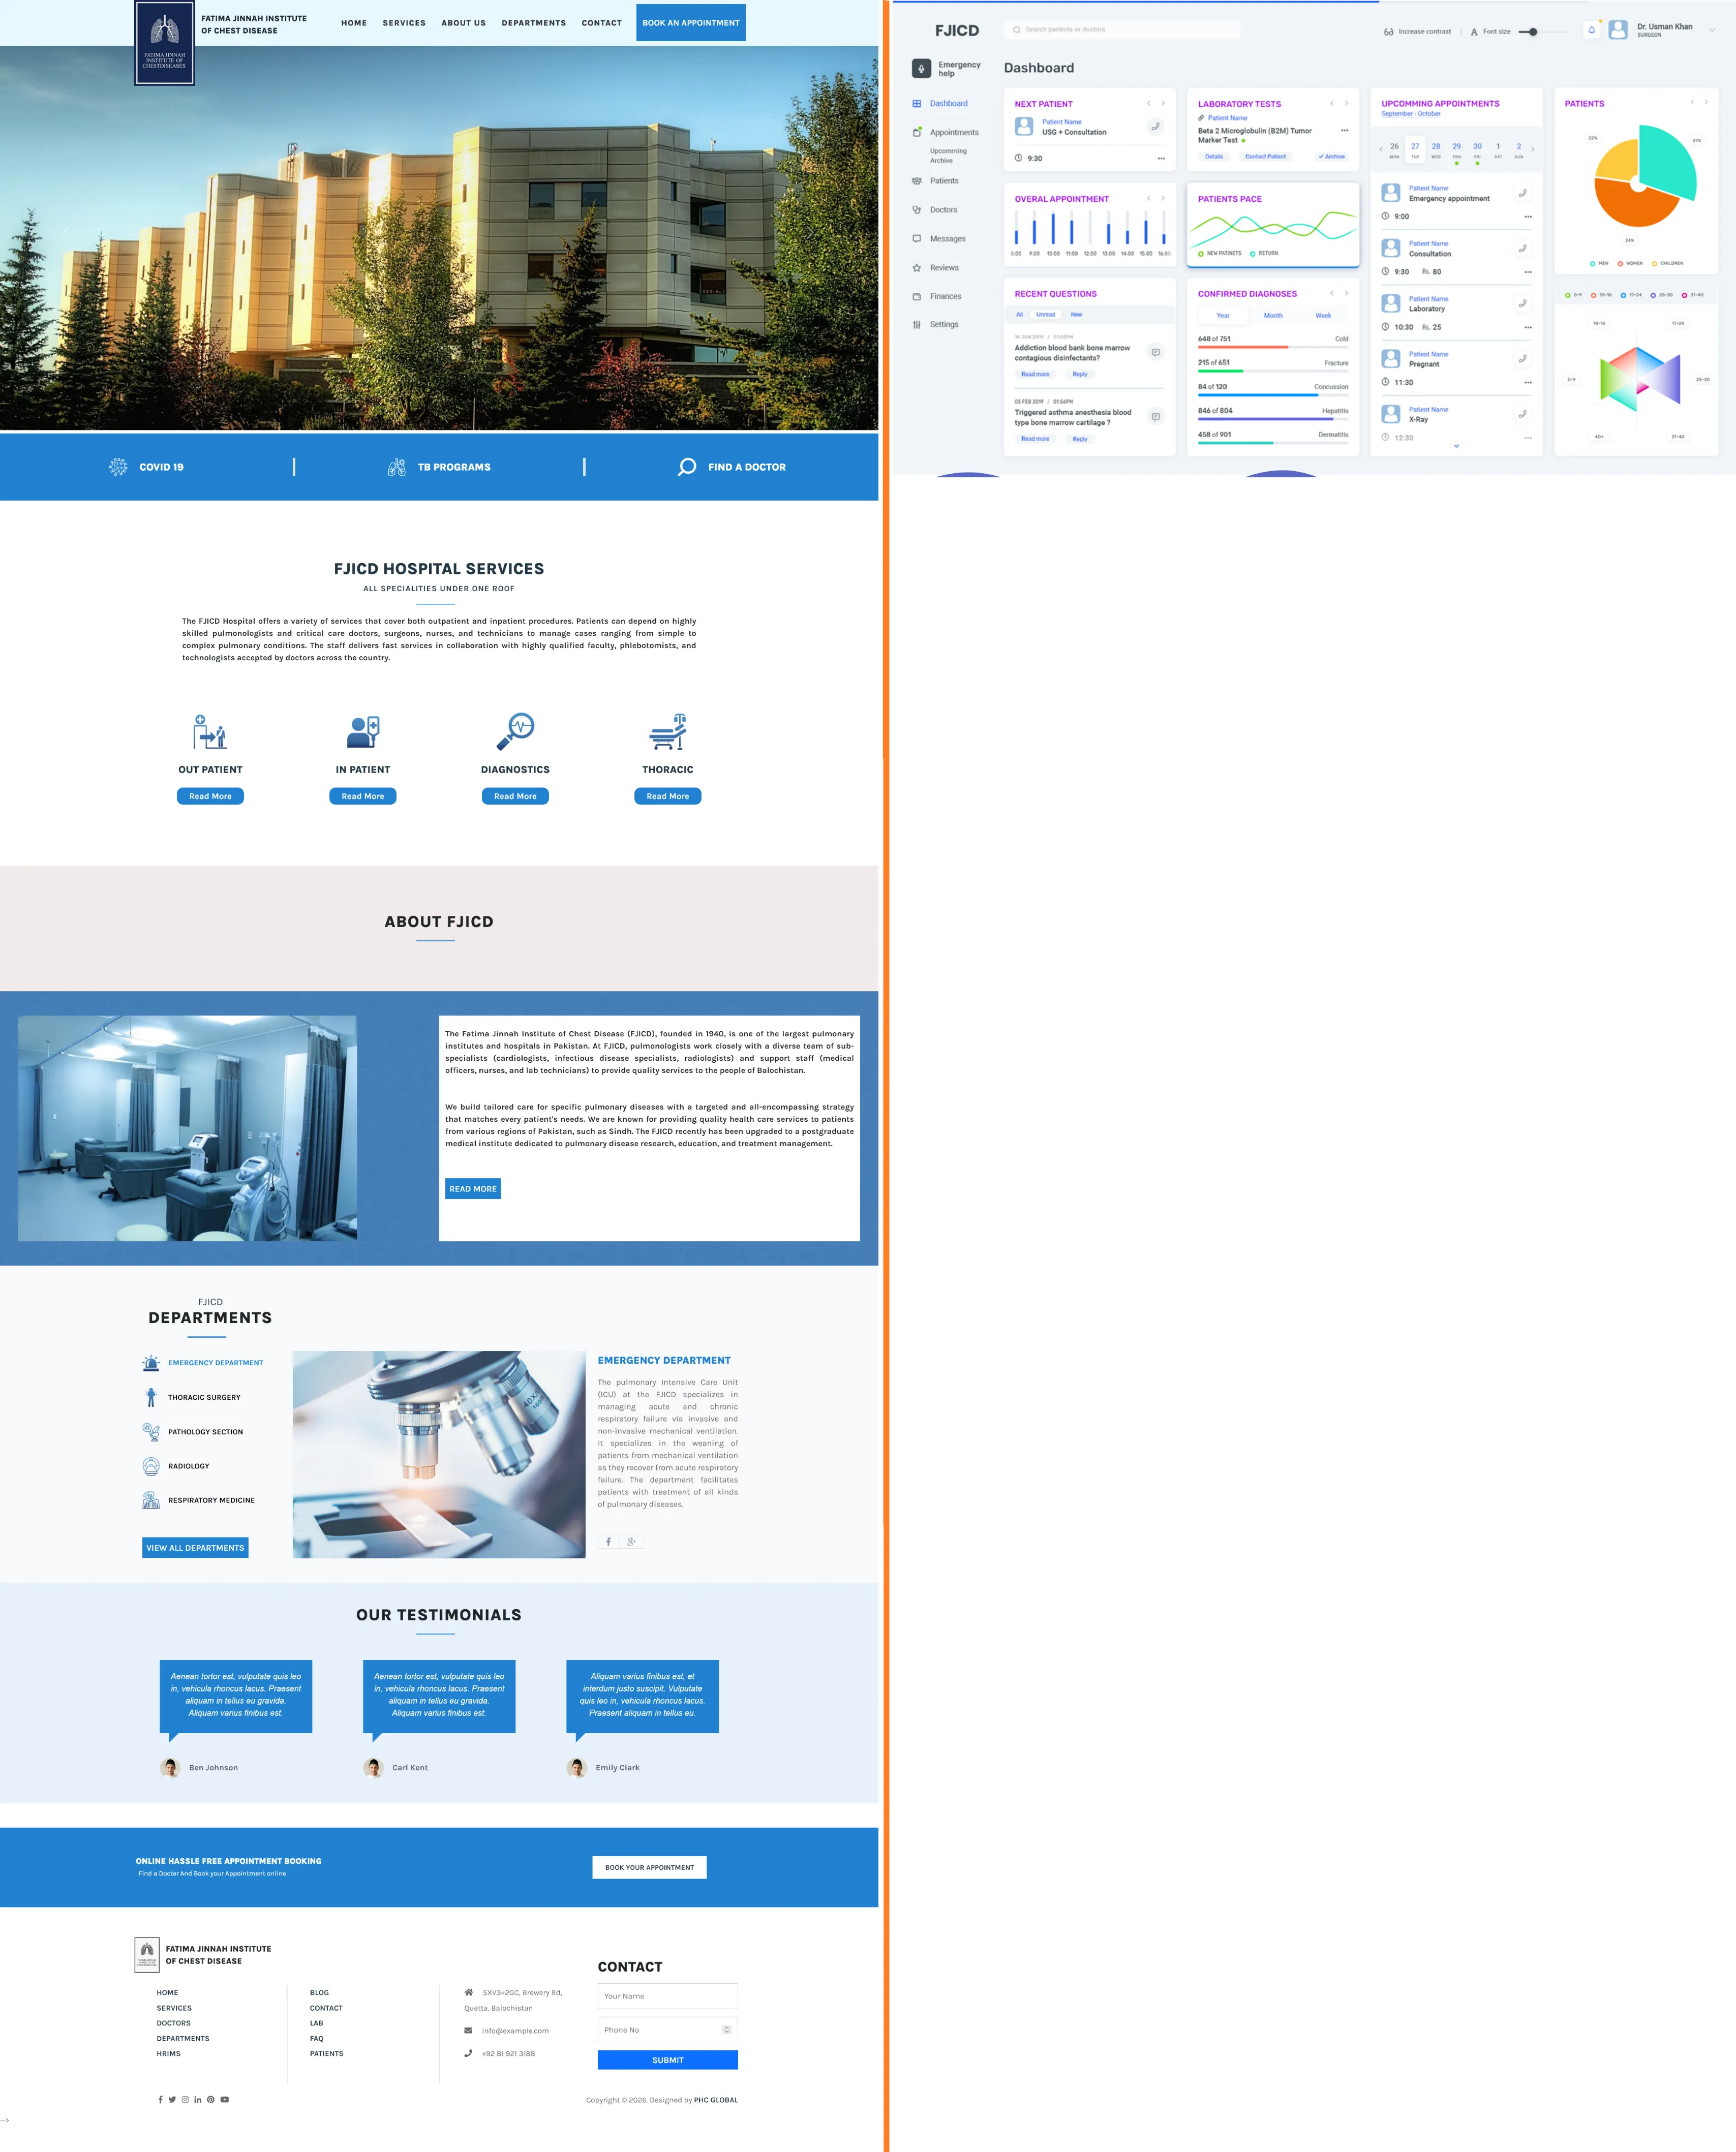The width and height of the screenshot is (1736, 2152).
Task: Click the COVID 19 banner icon
Action: (x=118, y=467)
